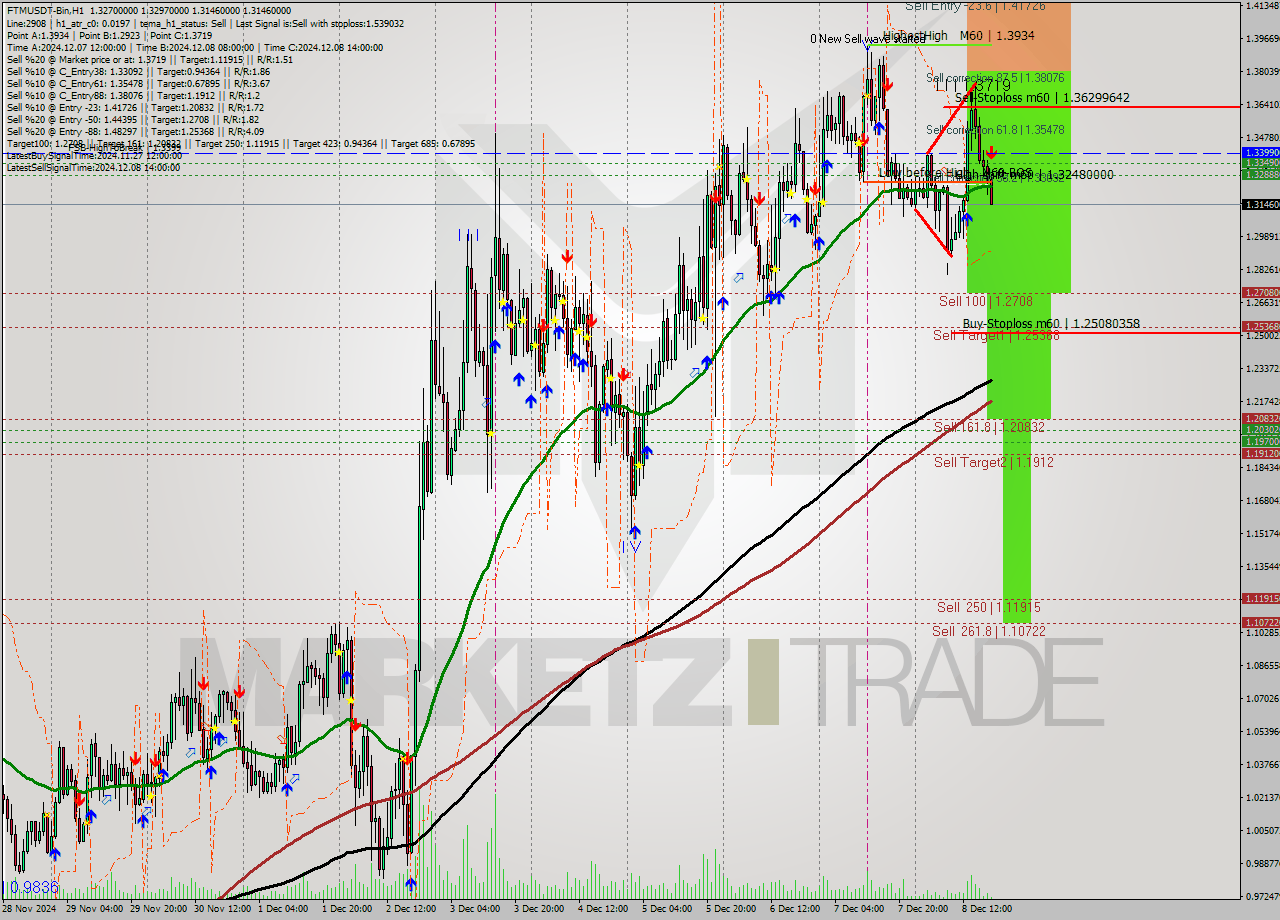Click '4 Dec 12:00' on time axis

(x=603, y=909)
